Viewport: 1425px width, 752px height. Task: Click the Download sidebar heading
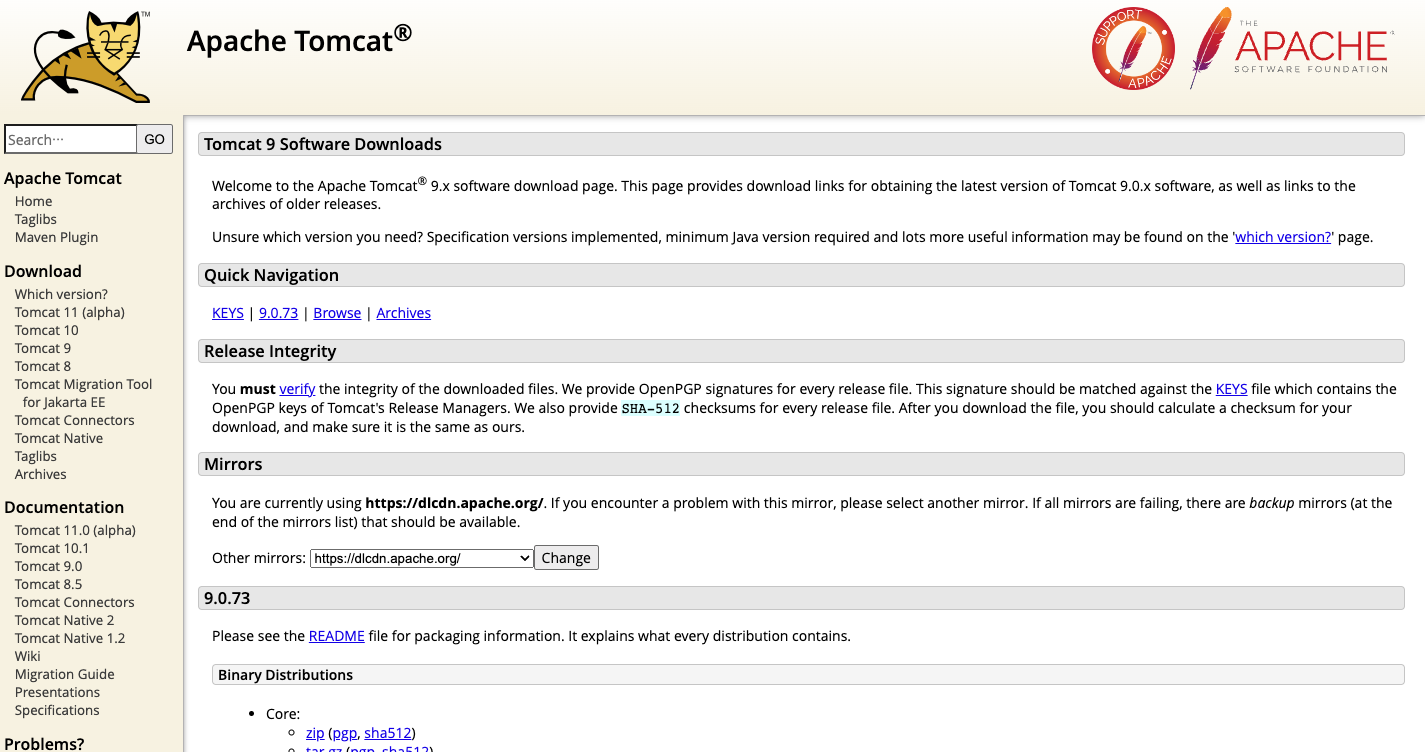click(x=43, y=271)
